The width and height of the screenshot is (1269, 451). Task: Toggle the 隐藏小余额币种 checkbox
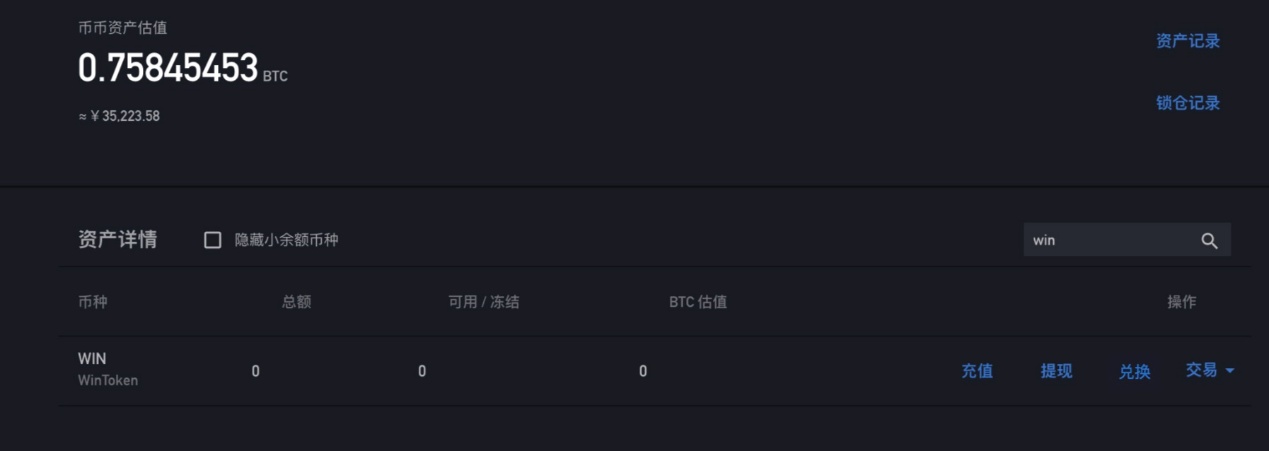[212, 240]
